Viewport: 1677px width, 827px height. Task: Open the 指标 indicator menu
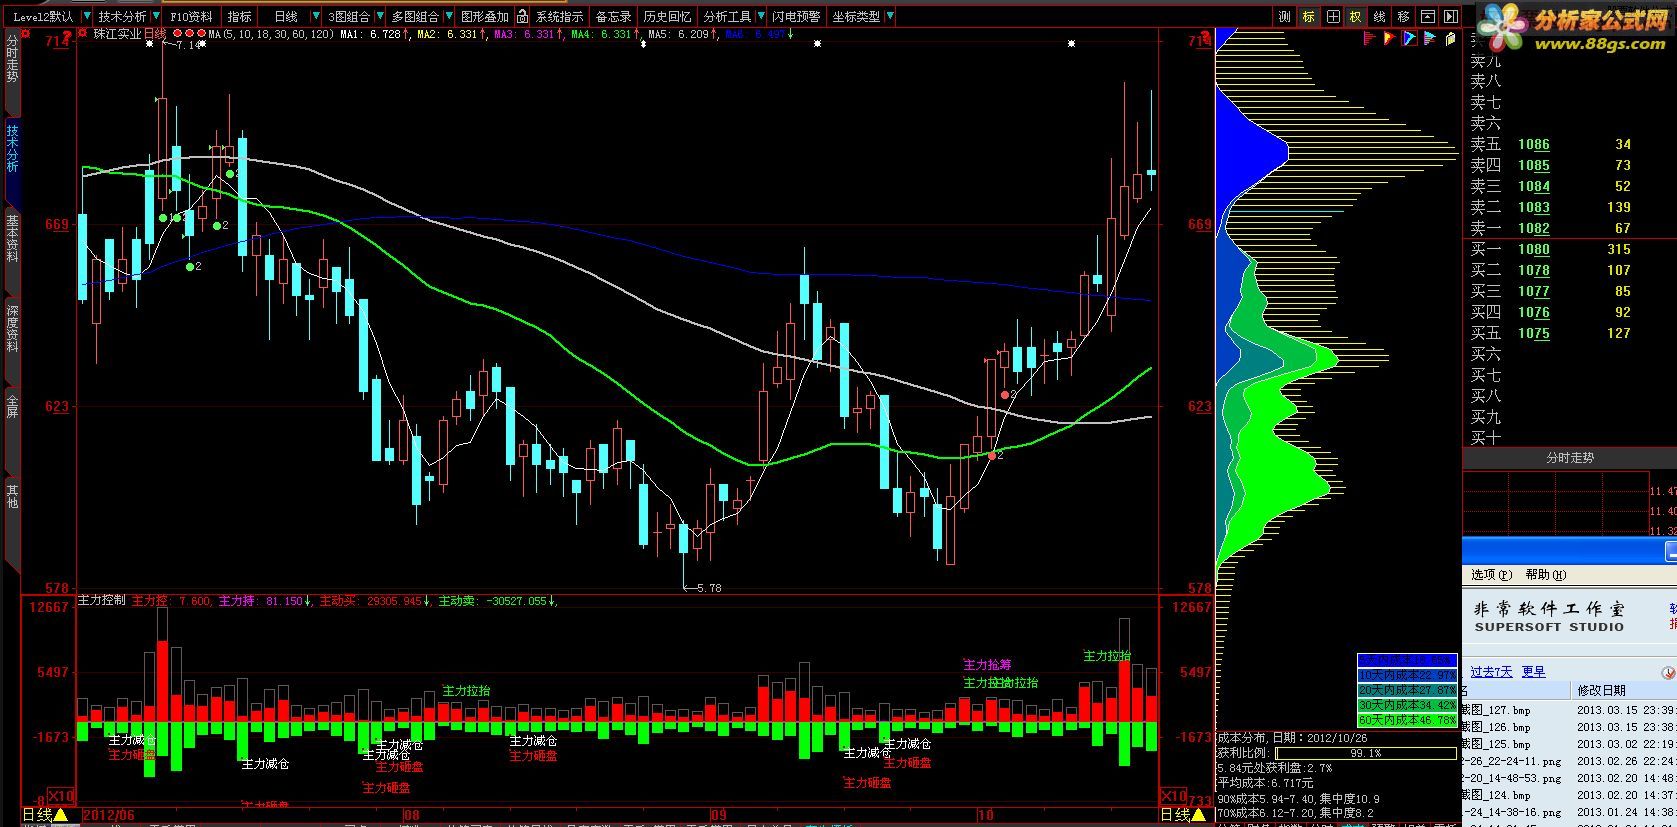coord(239,17)
